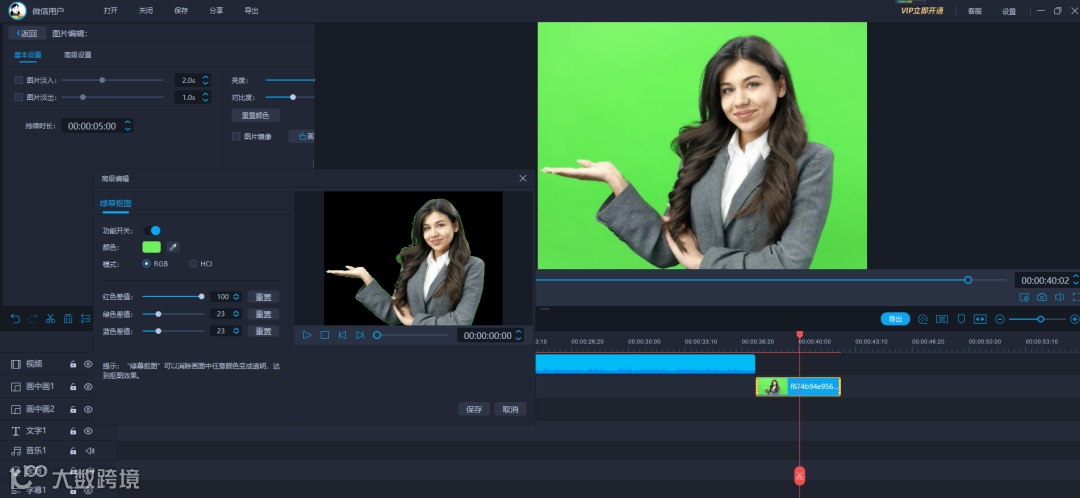Viewport: 1080px width, 498px height.
Task: Step to next frame in dialog preview
Action: 360,335
